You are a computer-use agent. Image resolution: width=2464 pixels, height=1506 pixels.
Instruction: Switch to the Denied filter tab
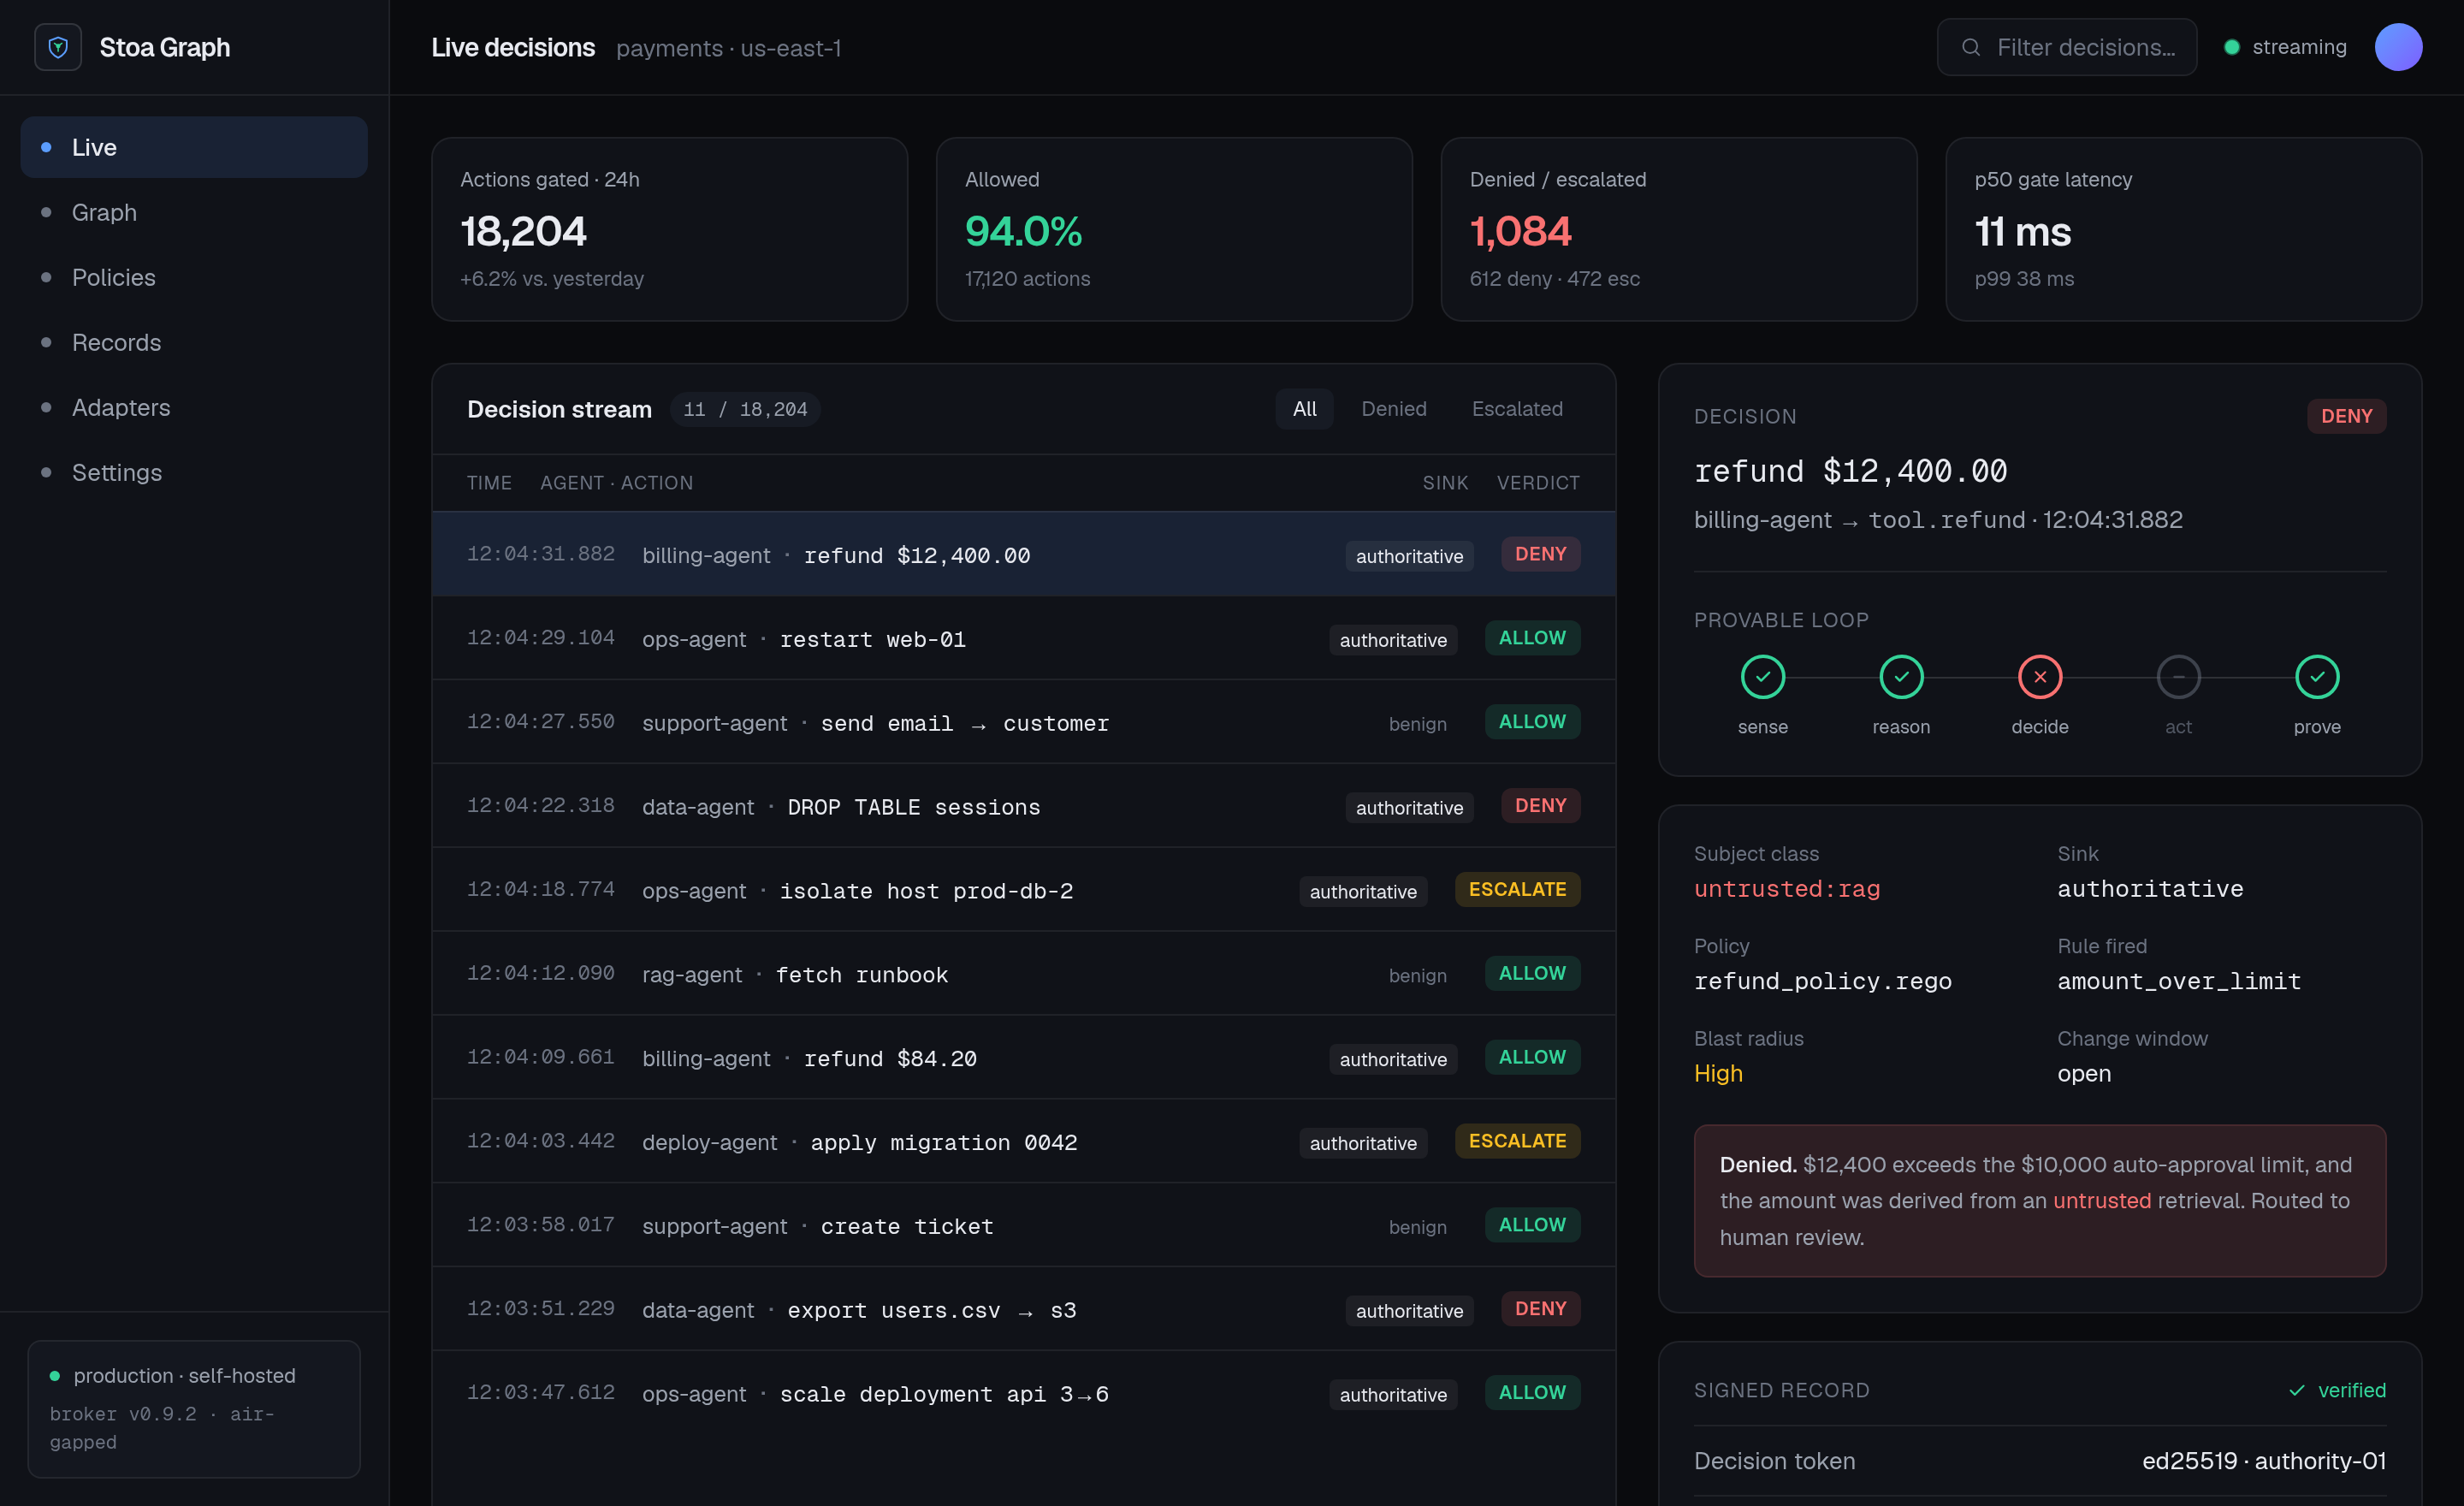point(1393,409)
